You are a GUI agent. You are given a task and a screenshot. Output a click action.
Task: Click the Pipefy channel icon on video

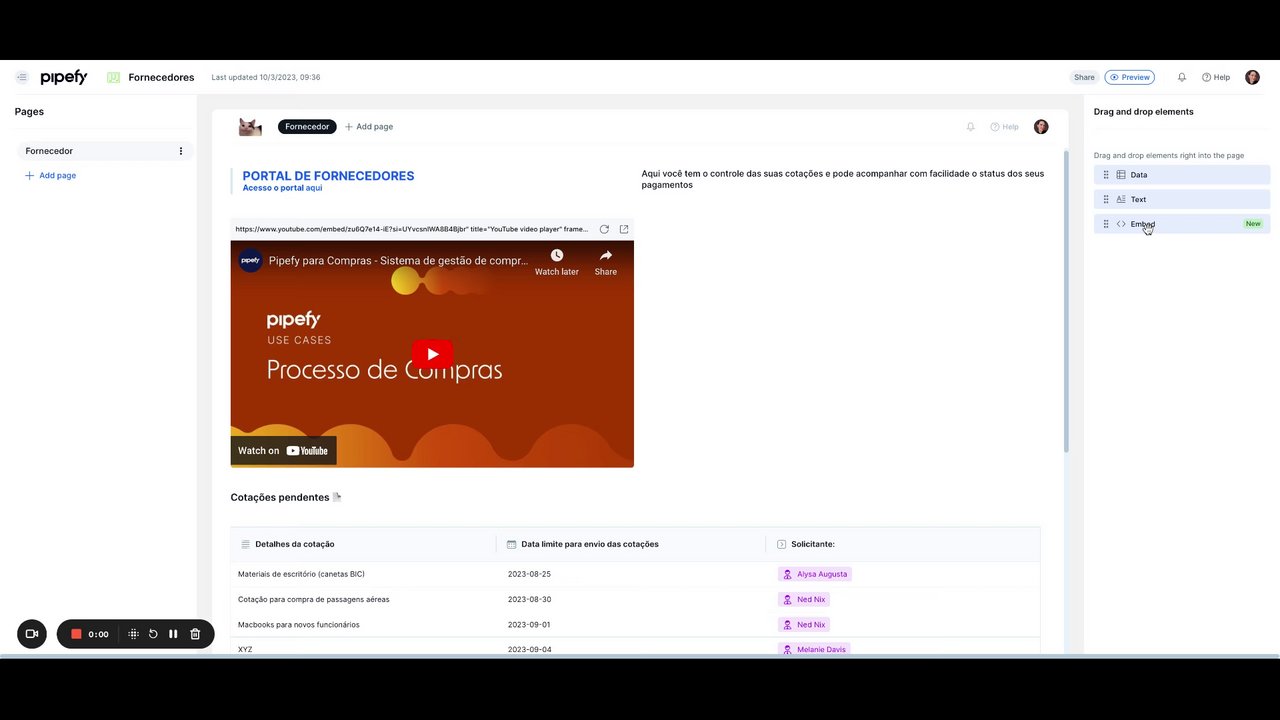(250, 260)
